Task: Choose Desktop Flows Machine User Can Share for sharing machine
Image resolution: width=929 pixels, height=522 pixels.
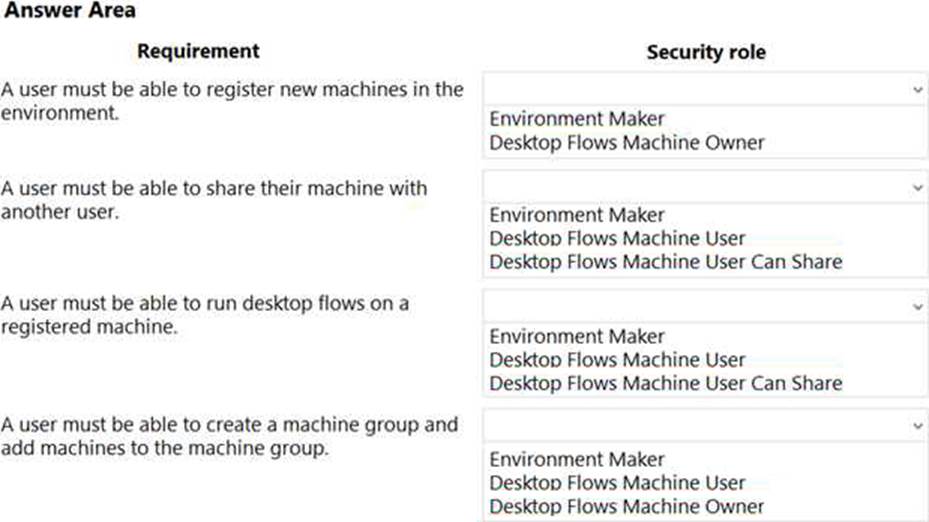Action: 665,262
